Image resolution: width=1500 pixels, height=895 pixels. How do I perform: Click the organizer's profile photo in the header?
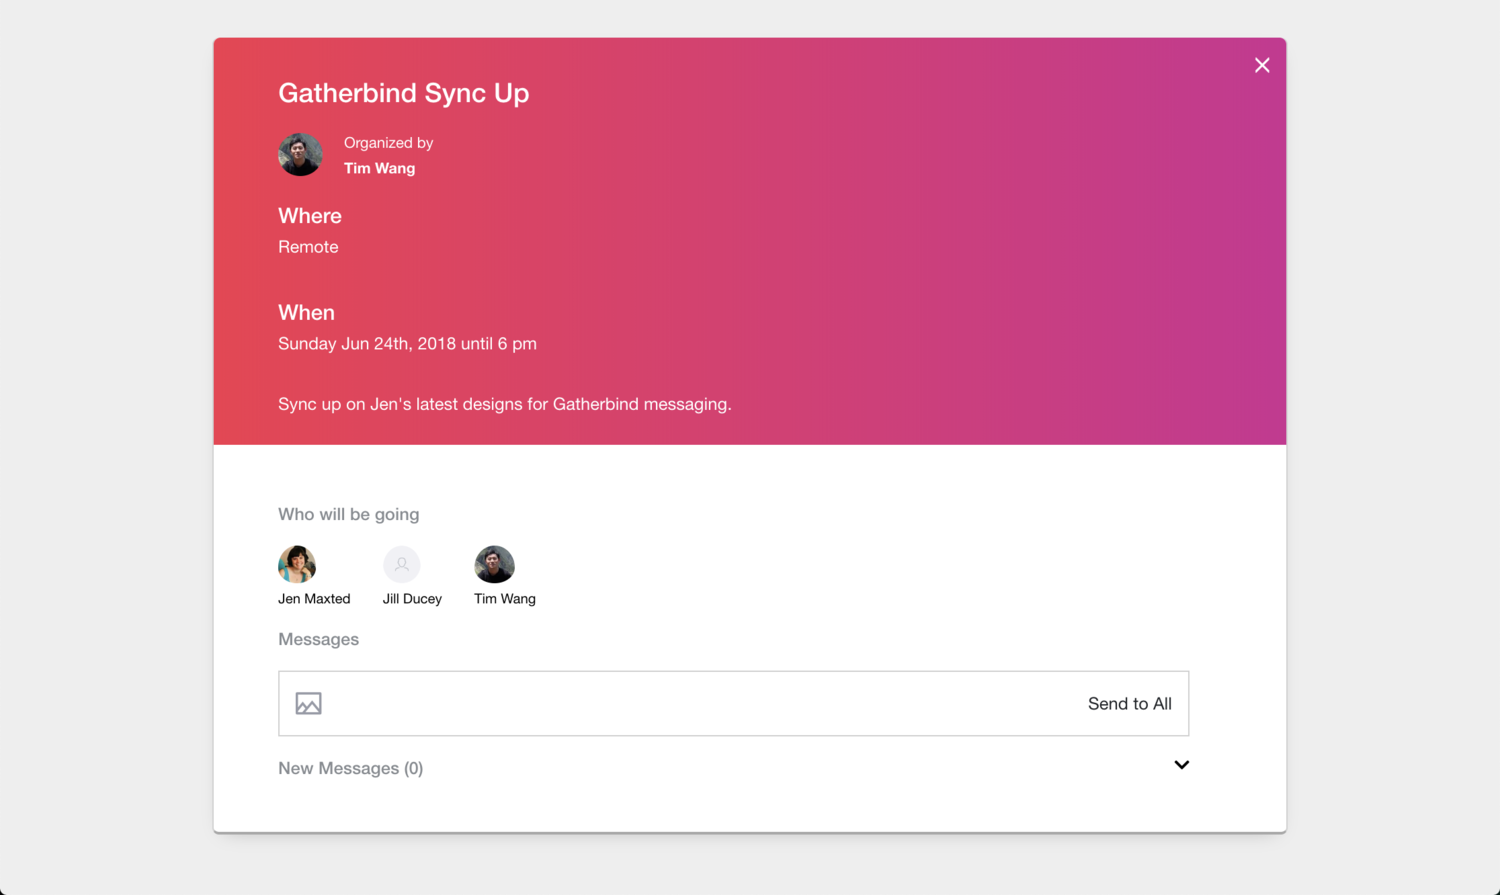click(x=300, y=155)
